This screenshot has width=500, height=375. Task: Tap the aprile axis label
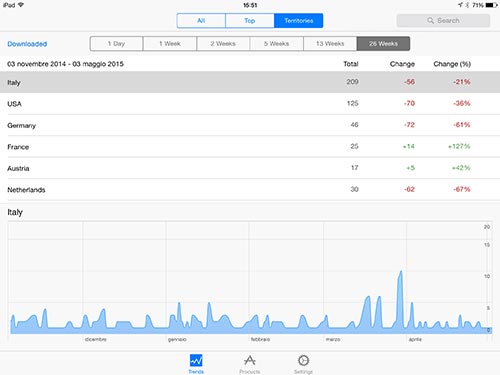415,339
